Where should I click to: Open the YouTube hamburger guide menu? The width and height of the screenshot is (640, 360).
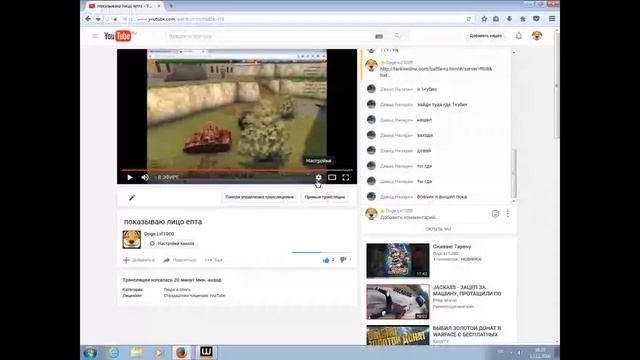tap(95, 36)
